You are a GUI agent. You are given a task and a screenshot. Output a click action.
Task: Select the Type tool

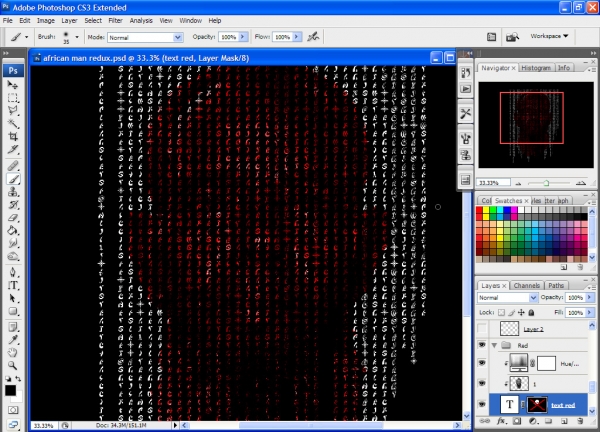click(13, 285)
